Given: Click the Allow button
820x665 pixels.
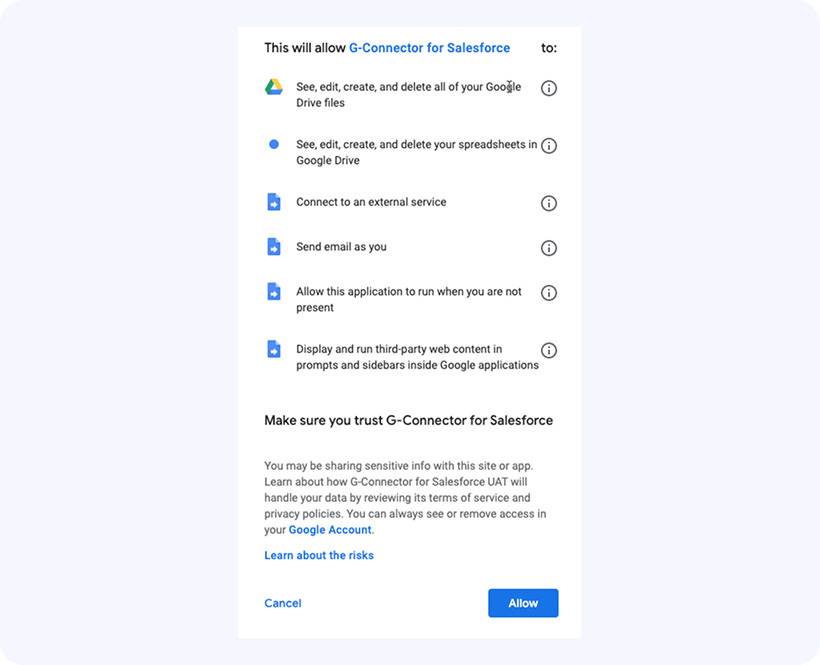Looking at the screenshot, I should point(523,603).
